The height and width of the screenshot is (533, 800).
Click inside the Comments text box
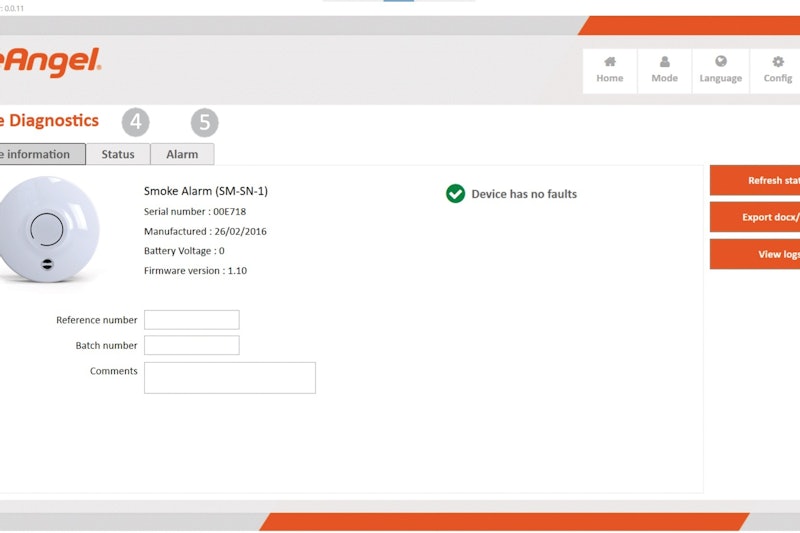tap(230, 377)
